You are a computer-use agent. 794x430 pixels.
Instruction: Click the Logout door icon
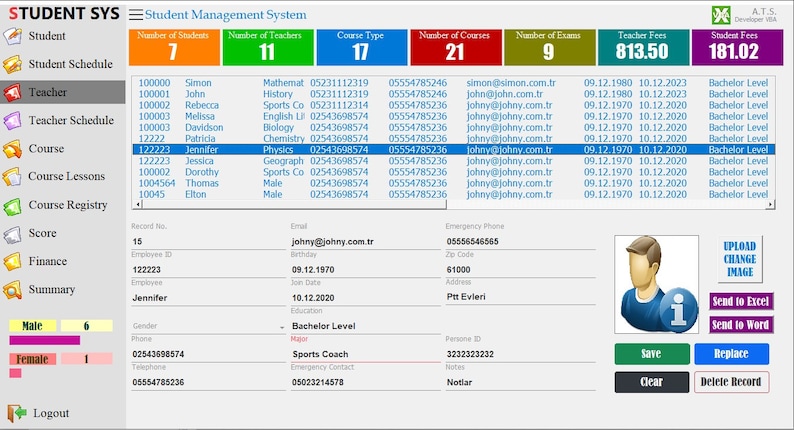(17, 413)
